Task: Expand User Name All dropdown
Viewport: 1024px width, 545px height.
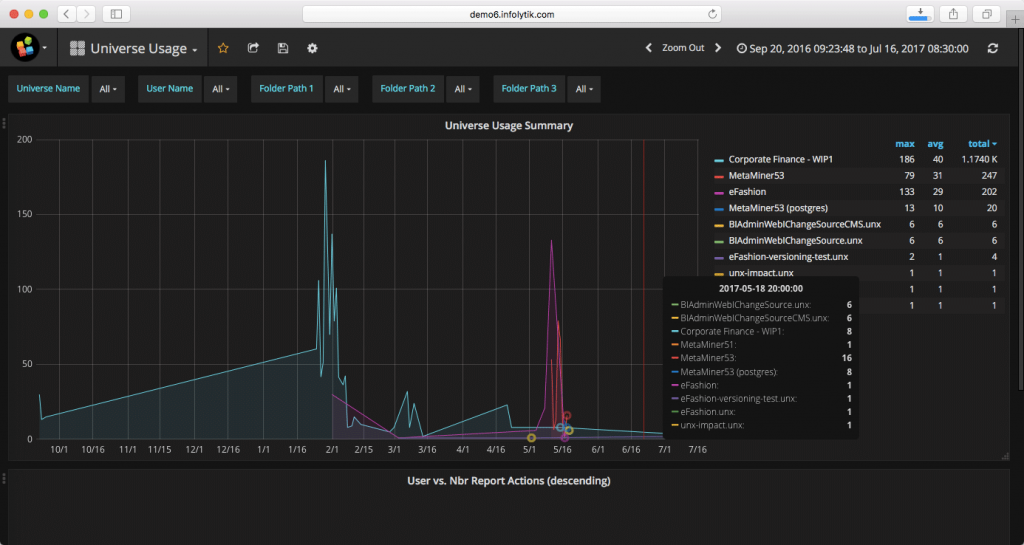Action: 219,89
